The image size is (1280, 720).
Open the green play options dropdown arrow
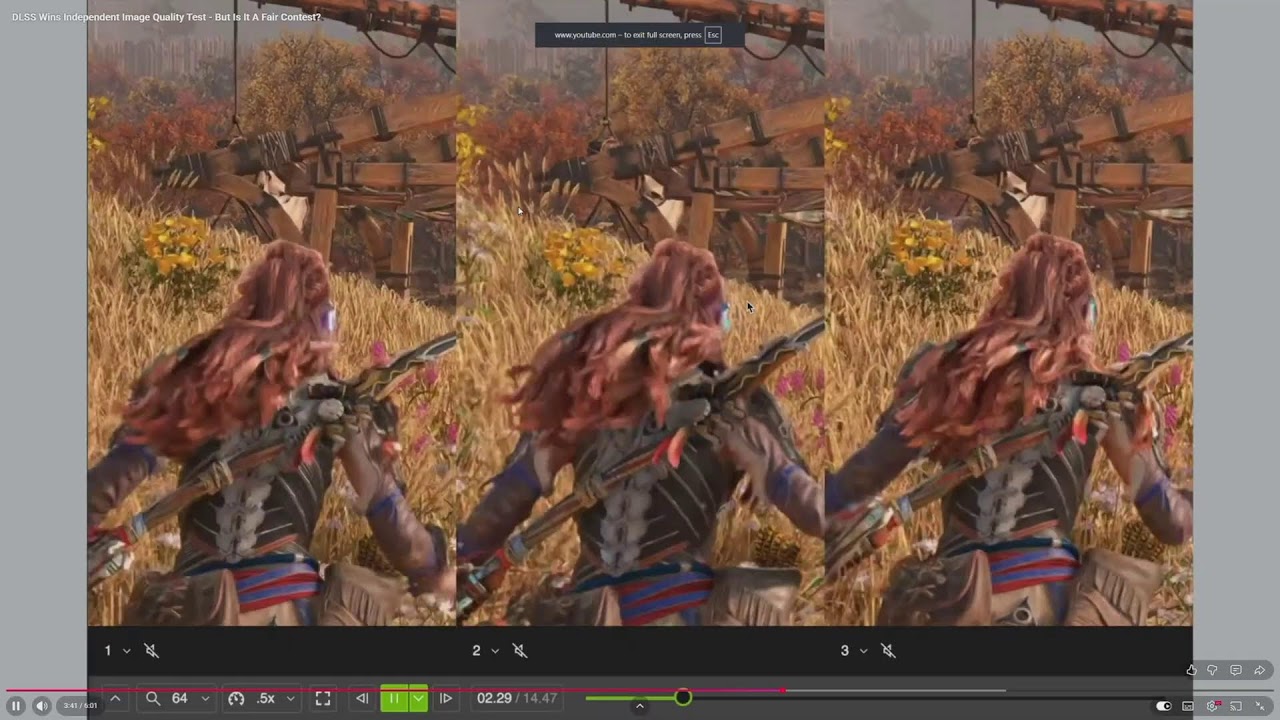[x=419, y=698]
